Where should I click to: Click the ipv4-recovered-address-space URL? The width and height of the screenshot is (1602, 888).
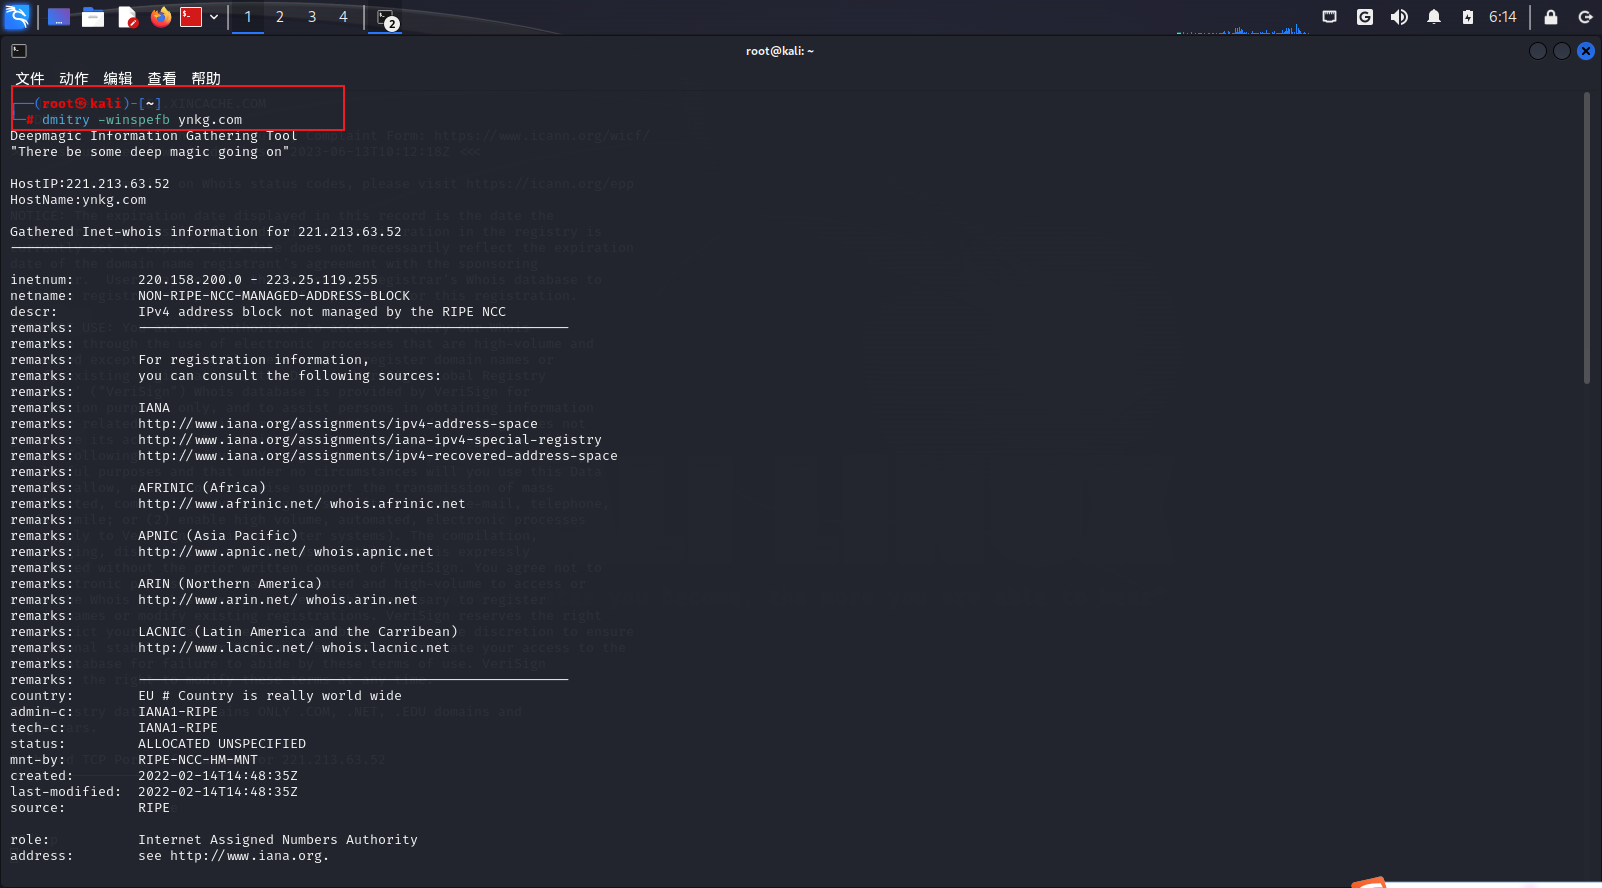[x=378, y=456]
